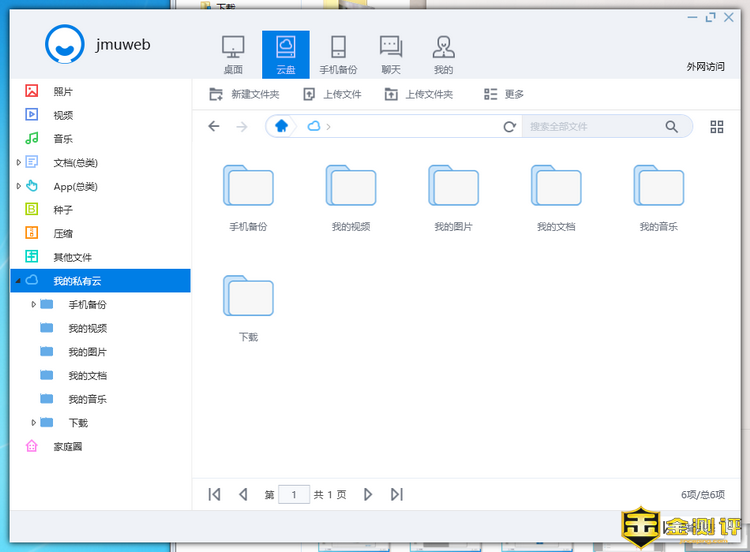Click the refresh icon in the address bar

[x=509, y=127]
